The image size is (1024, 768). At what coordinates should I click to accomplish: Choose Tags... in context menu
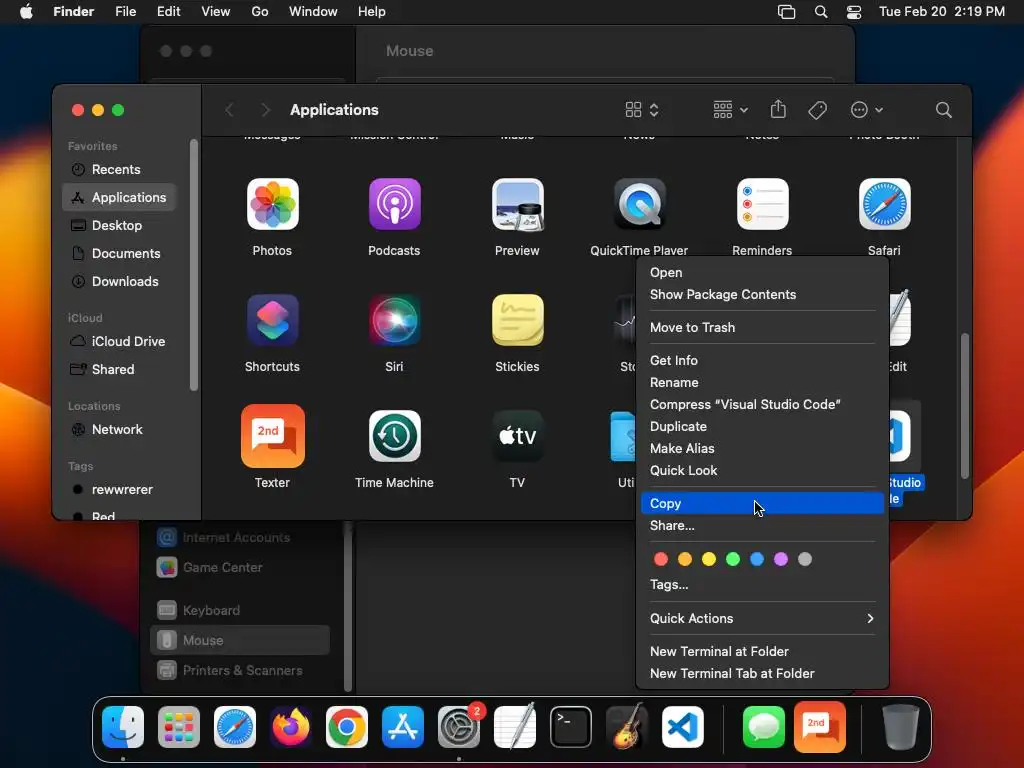pyautogui.click(x=762, y=584)
